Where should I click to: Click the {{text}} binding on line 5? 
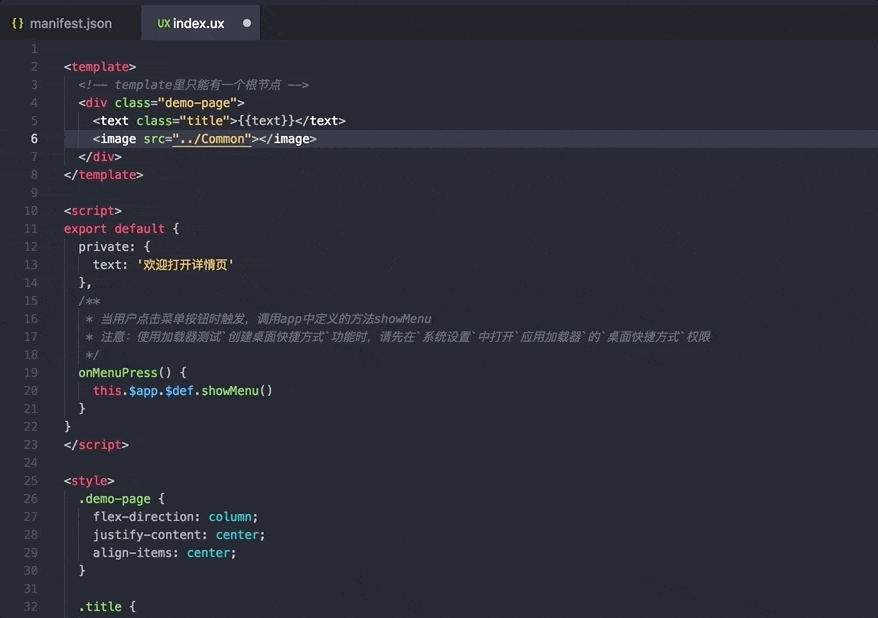point(266,121)
